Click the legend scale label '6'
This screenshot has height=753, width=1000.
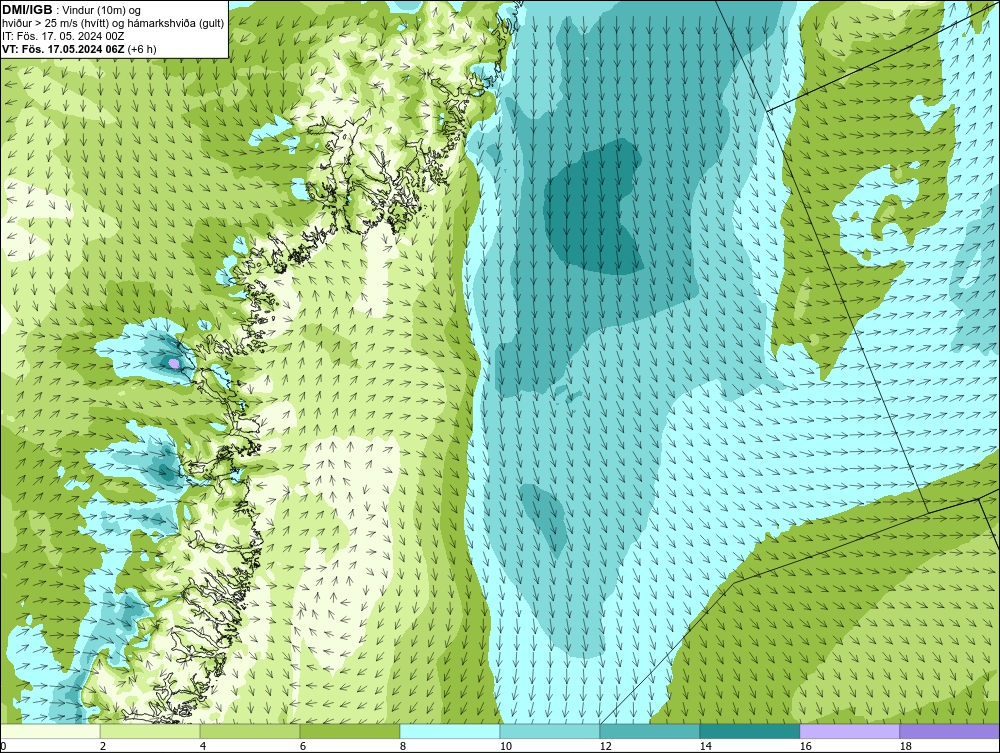302,746
